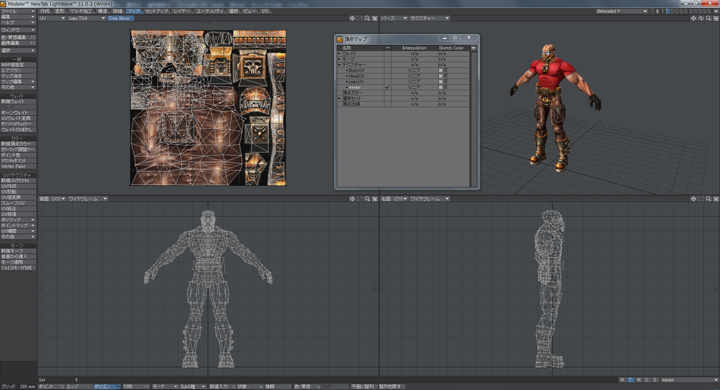The width and height of the screenshot is (720, 390).
Task: Click the vertex map window's vertical scrollbar
Action: (474, 119)
